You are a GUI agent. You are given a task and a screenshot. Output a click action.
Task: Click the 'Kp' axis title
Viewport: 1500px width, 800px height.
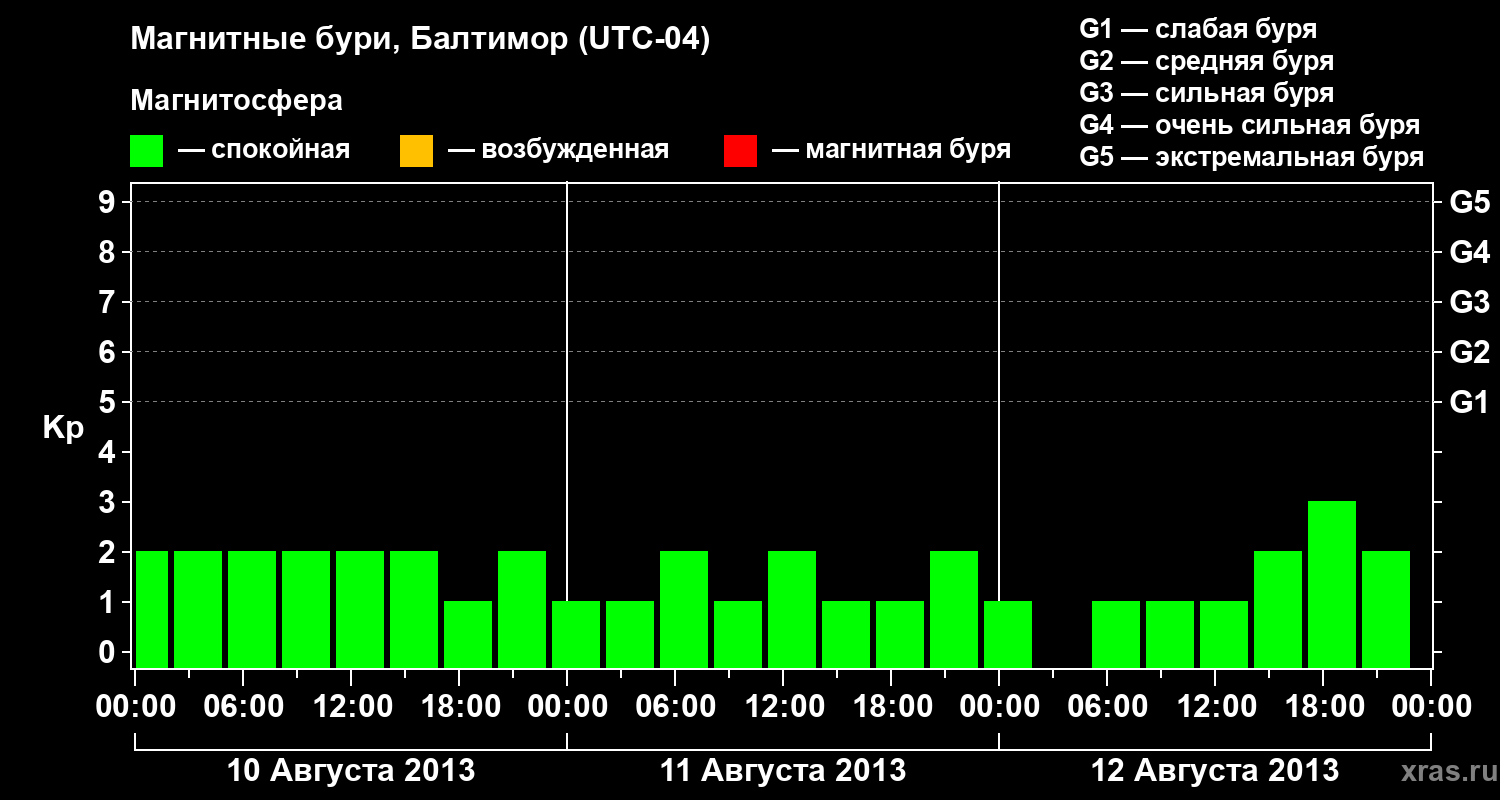pos(63,428)
